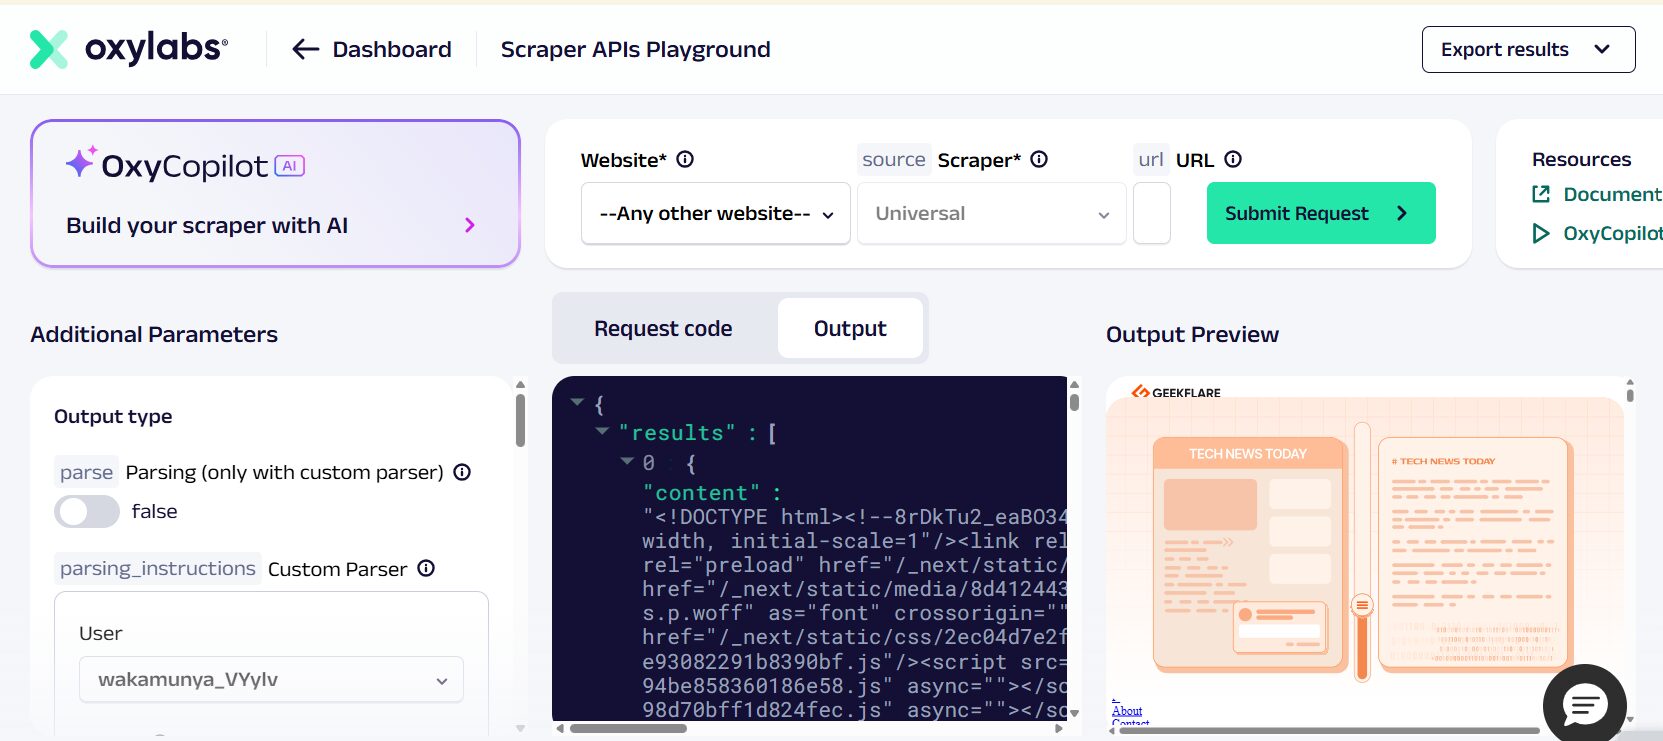Click the orange slider handle in preview image

1362,605
